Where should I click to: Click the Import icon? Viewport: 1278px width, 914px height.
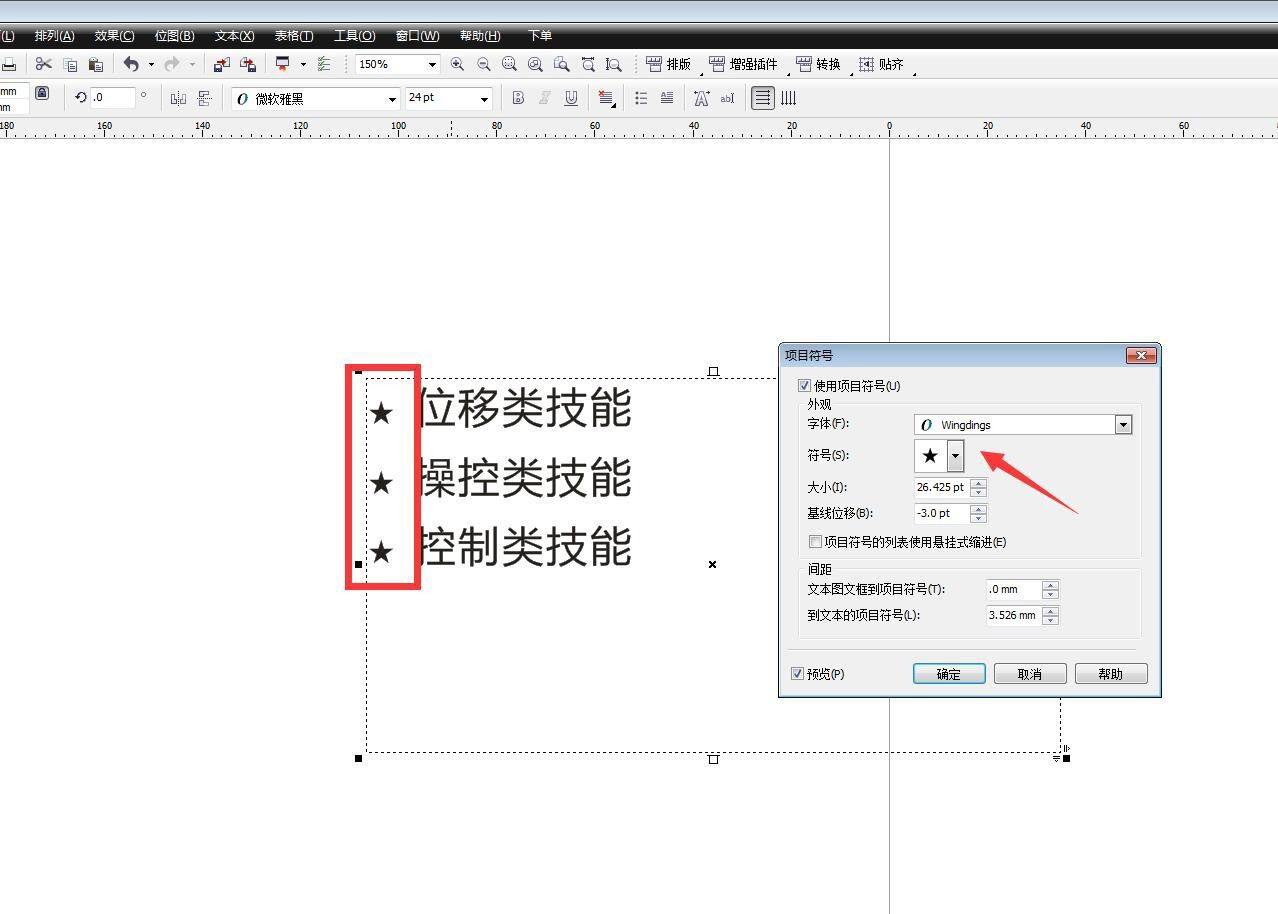pos(222,64)
